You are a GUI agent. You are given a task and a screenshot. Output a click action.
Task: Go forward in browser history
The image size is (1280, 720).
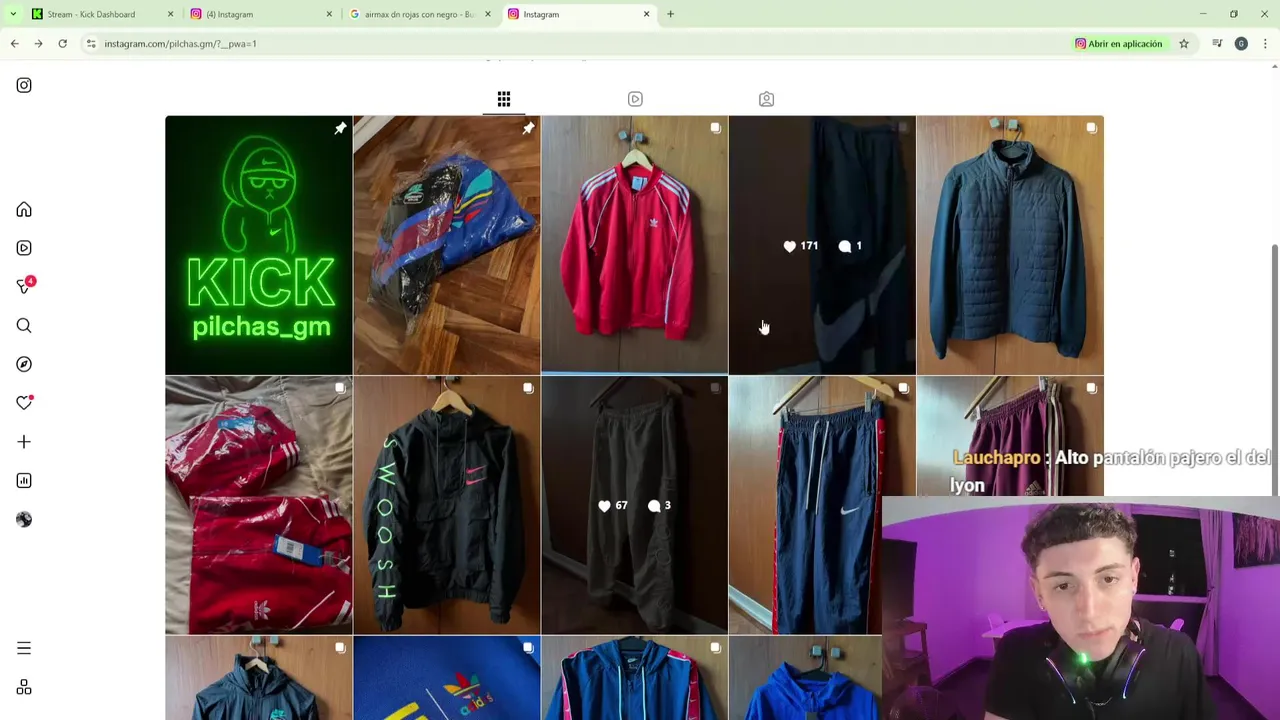coord(38,44)
